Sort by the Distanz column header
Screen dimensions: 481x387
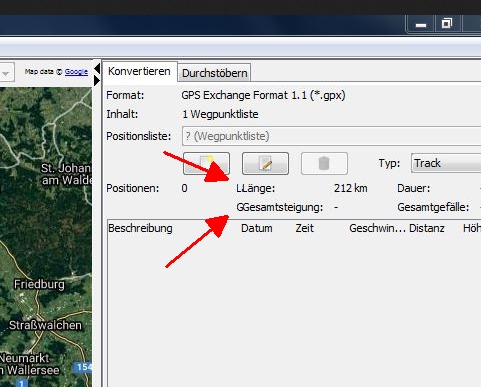[427, 228]
